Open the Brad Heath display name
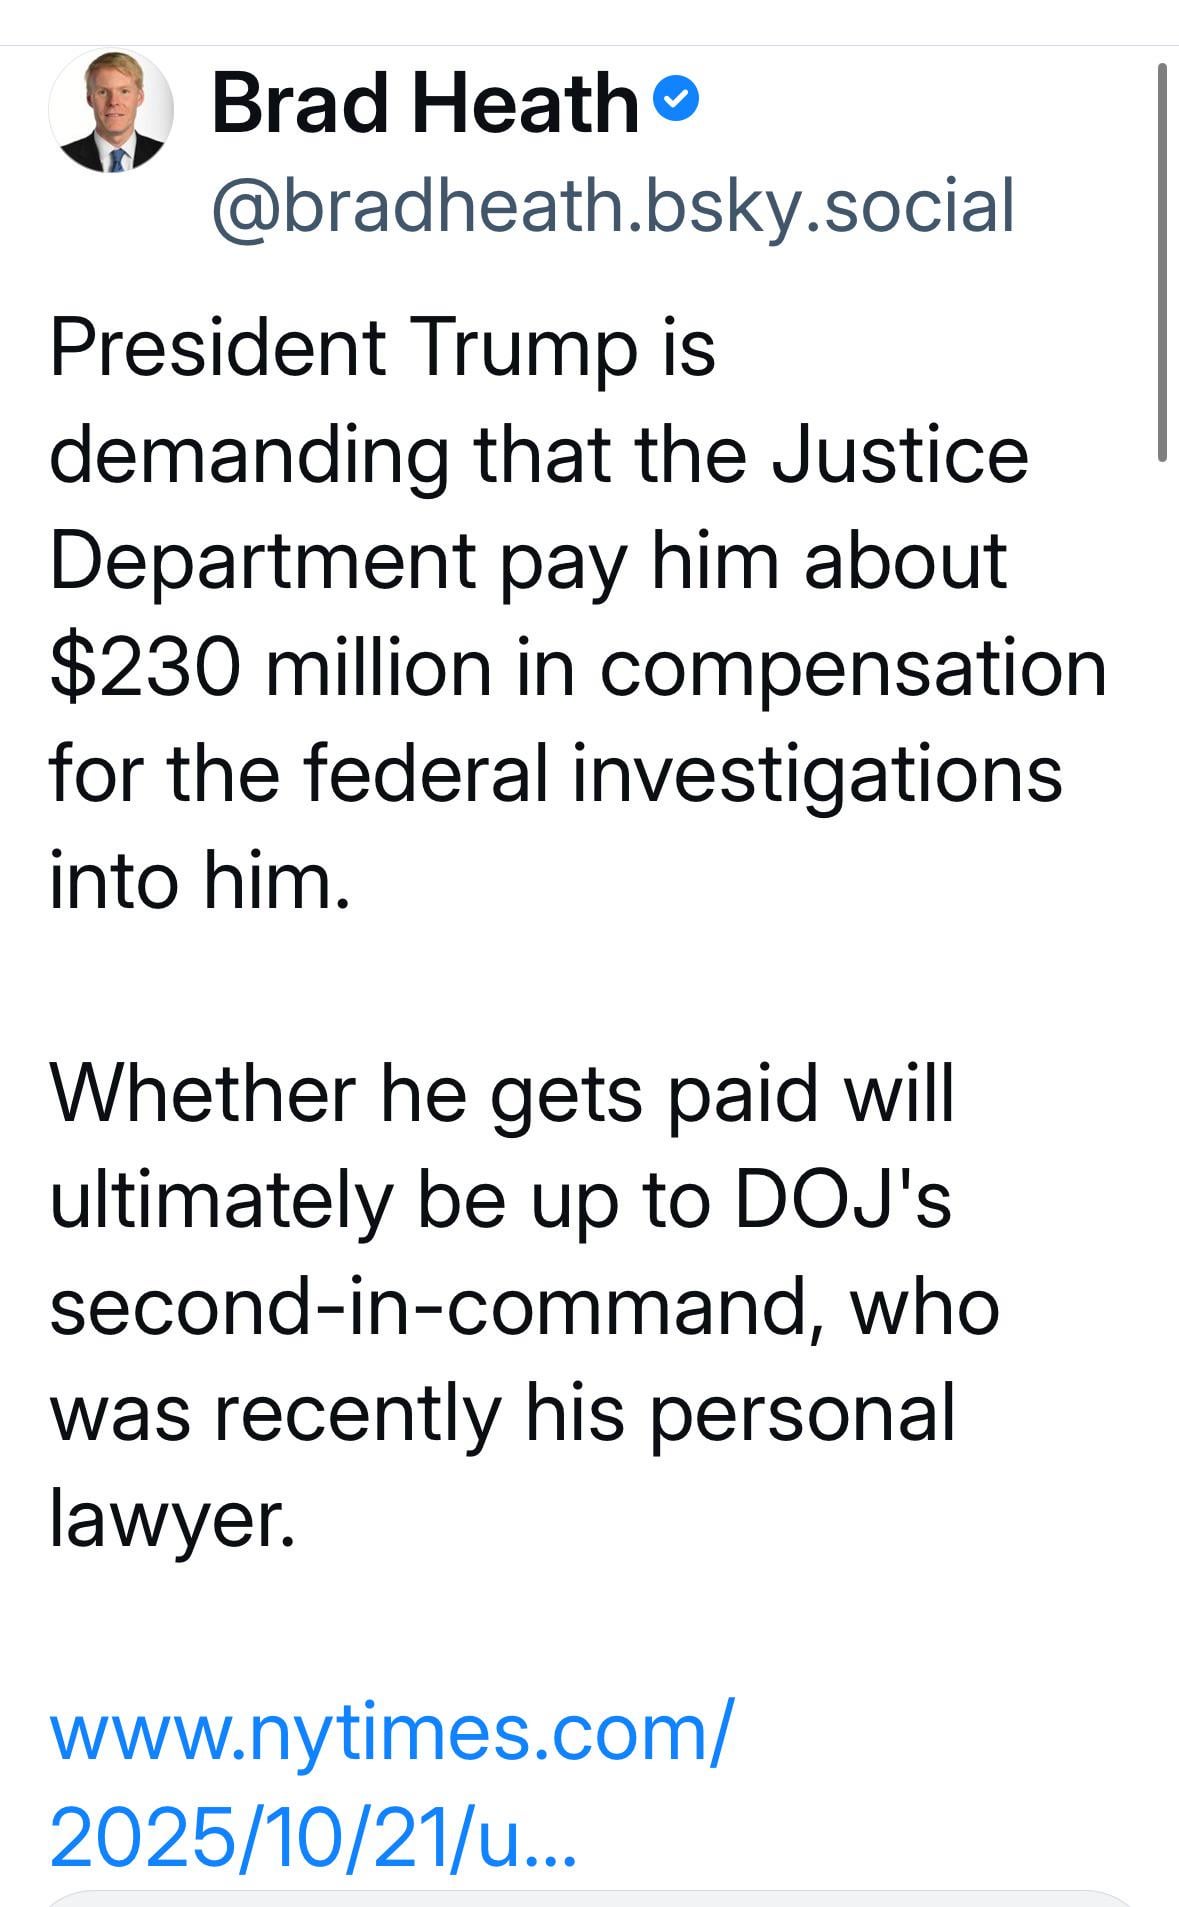This screenshot has width=1179, height=1907. coord(424,103)
